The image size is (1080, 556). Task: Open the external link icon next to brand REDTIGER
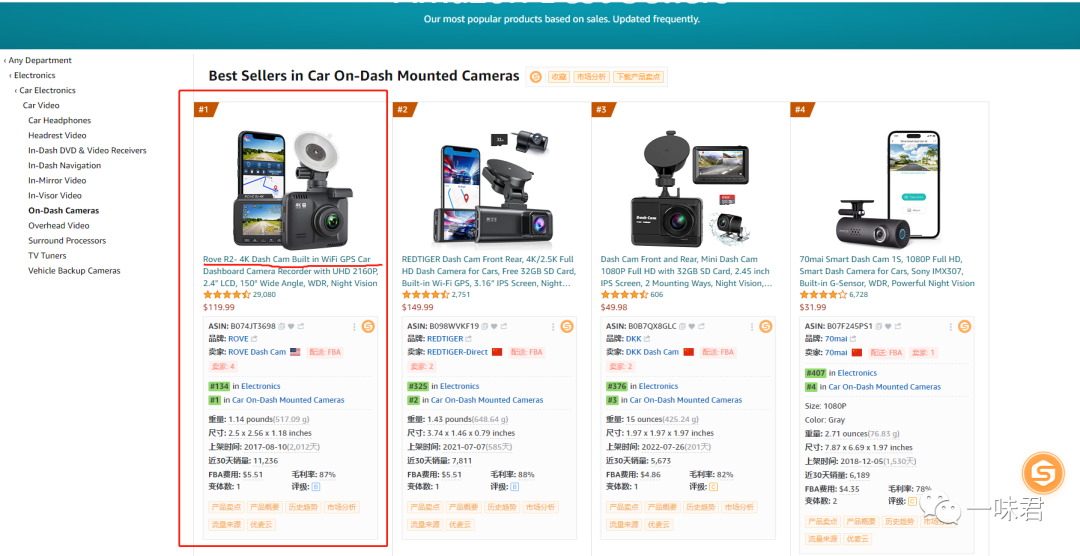[x=469, y=339]
